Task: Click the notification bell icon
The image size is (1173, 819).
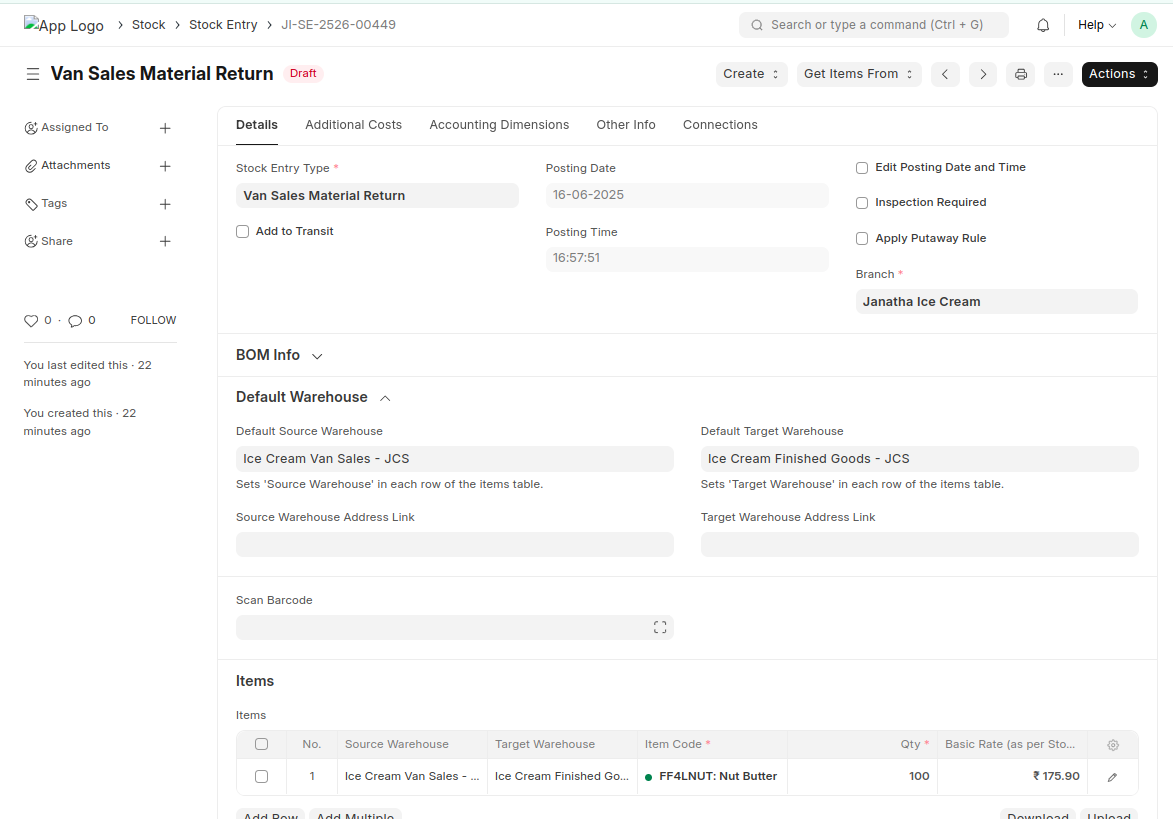Action: (1043, 25)
